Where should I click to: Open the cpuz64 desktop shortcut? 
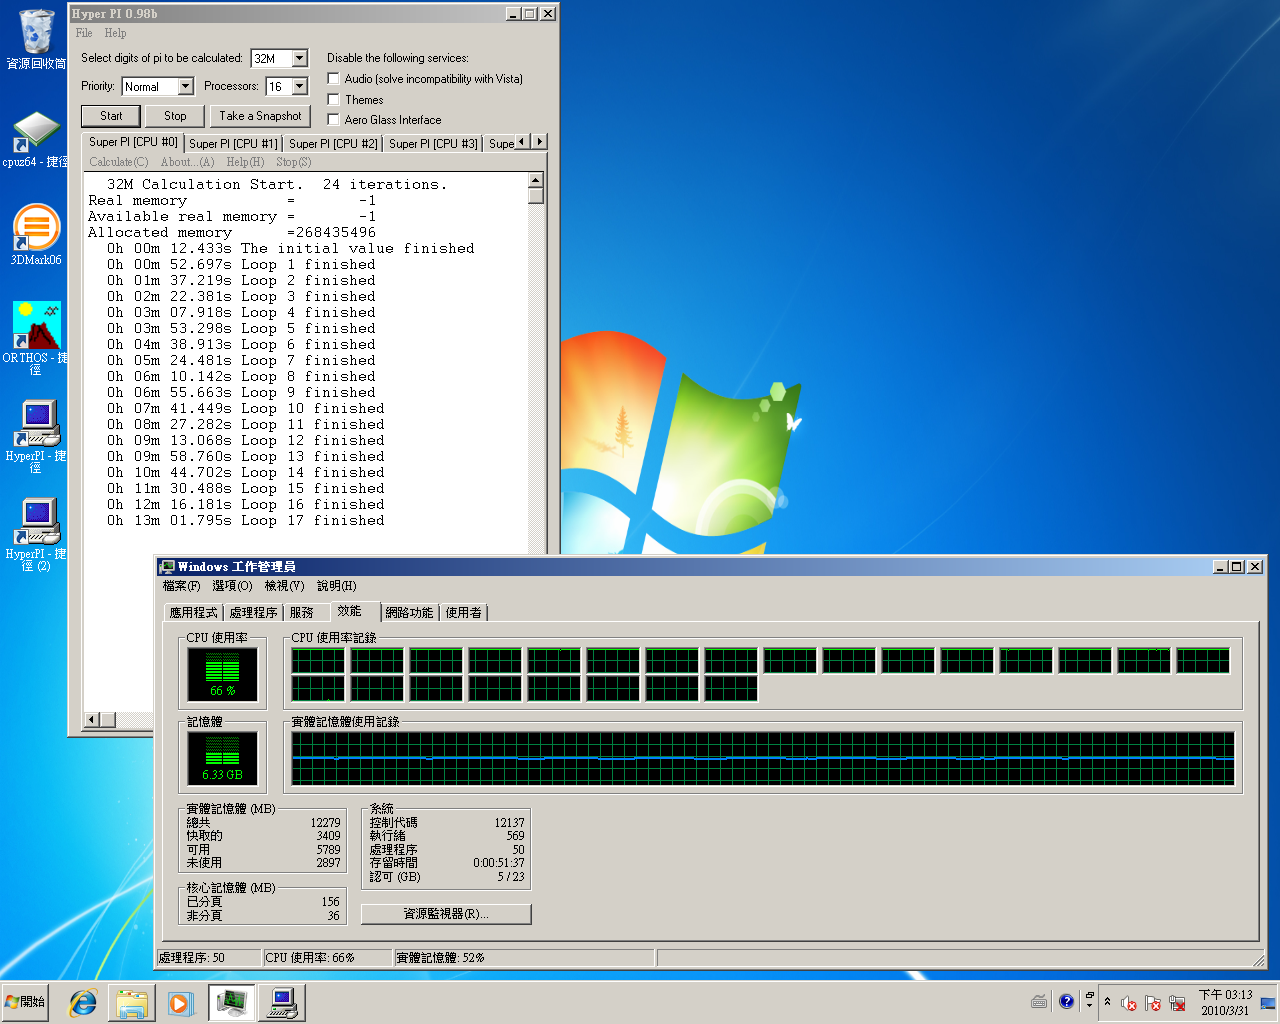(x=35, y=140)
